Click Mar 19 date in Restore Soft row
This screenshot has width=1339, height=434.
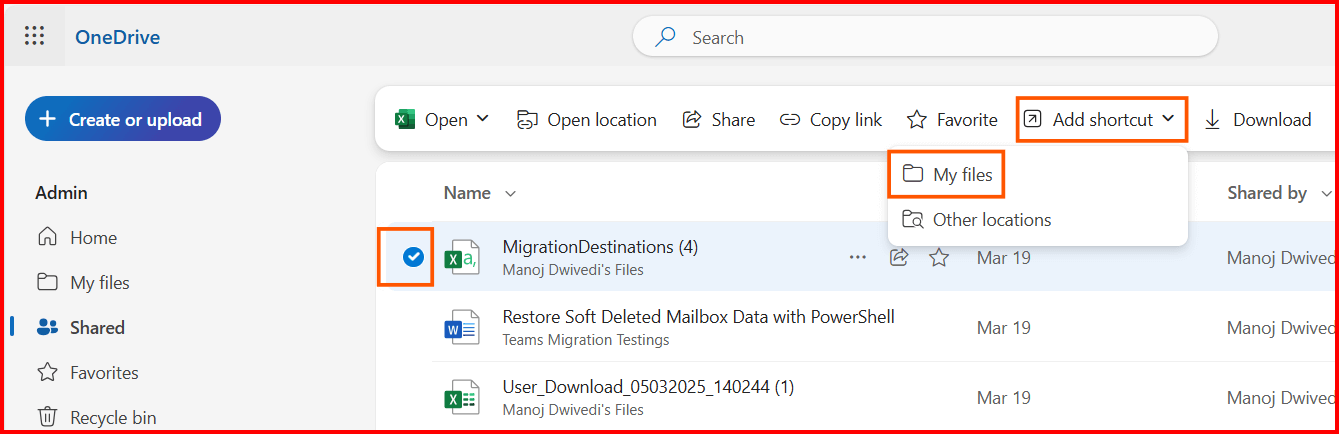pos(1003,328)
